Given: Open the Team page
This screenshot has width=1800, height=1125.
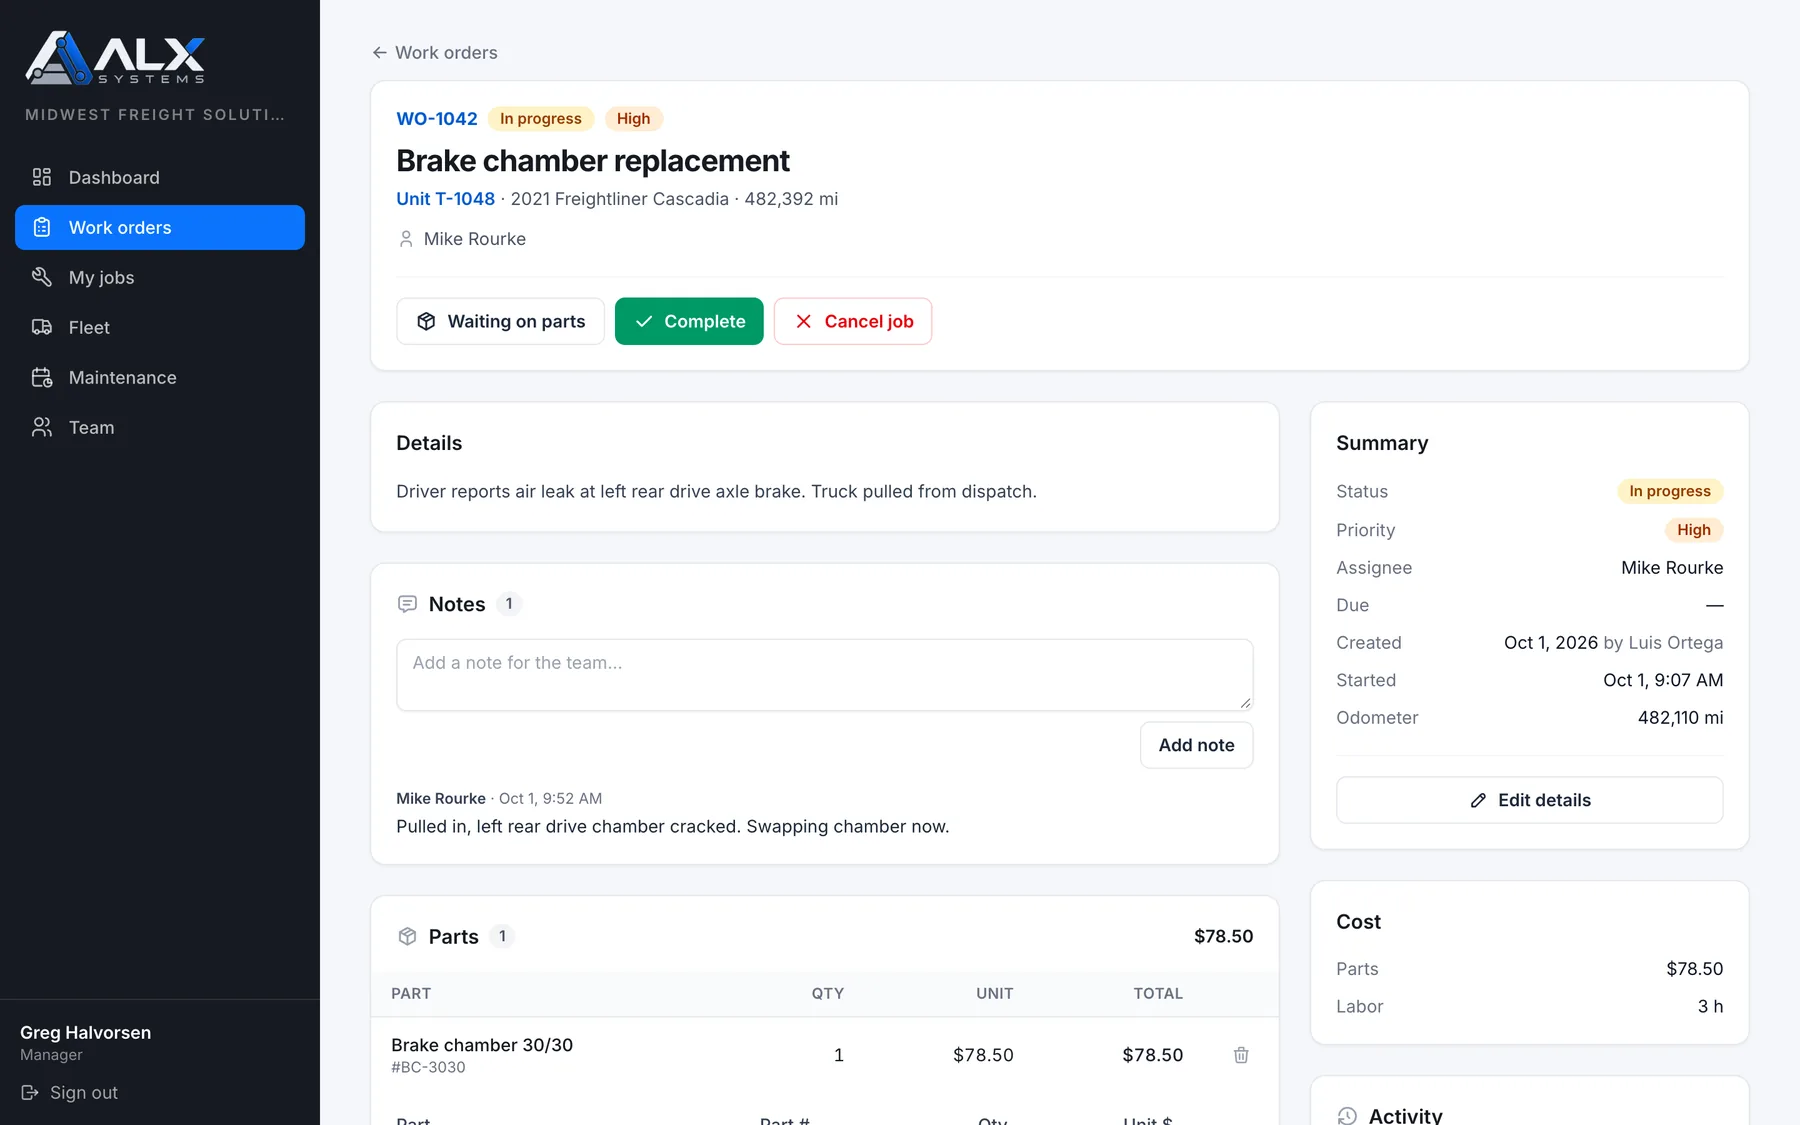Looking at the screenshot, I should (160, 427).
